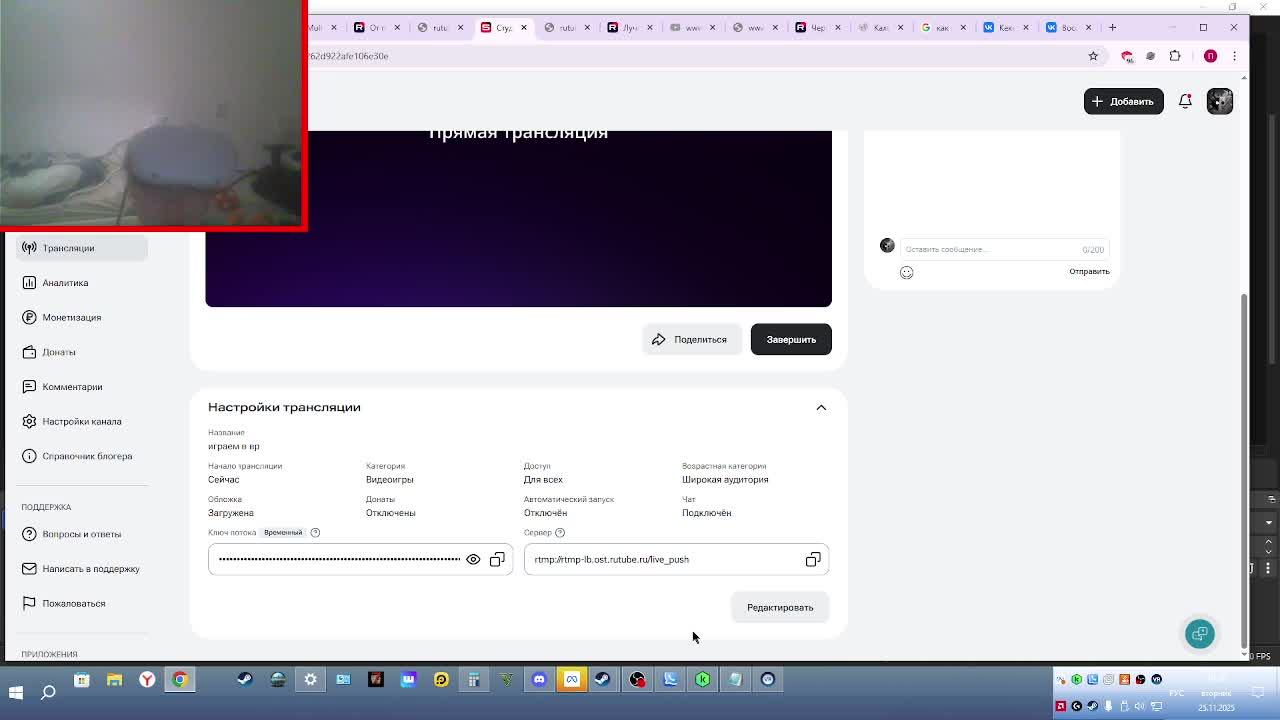Click the Добавить button
This screenshot has height=720, width=1280.
coord(1123,101)
